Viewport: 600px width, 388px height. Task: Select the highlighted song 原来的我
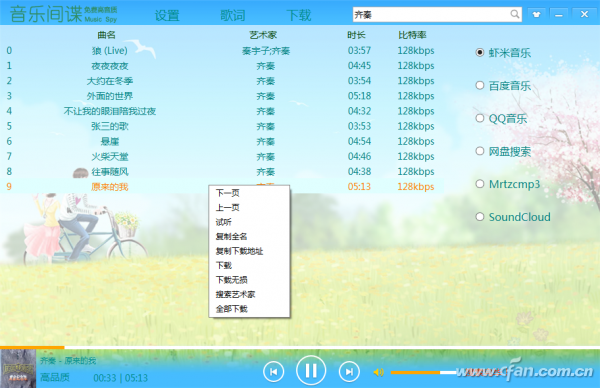tap(109, 187)
